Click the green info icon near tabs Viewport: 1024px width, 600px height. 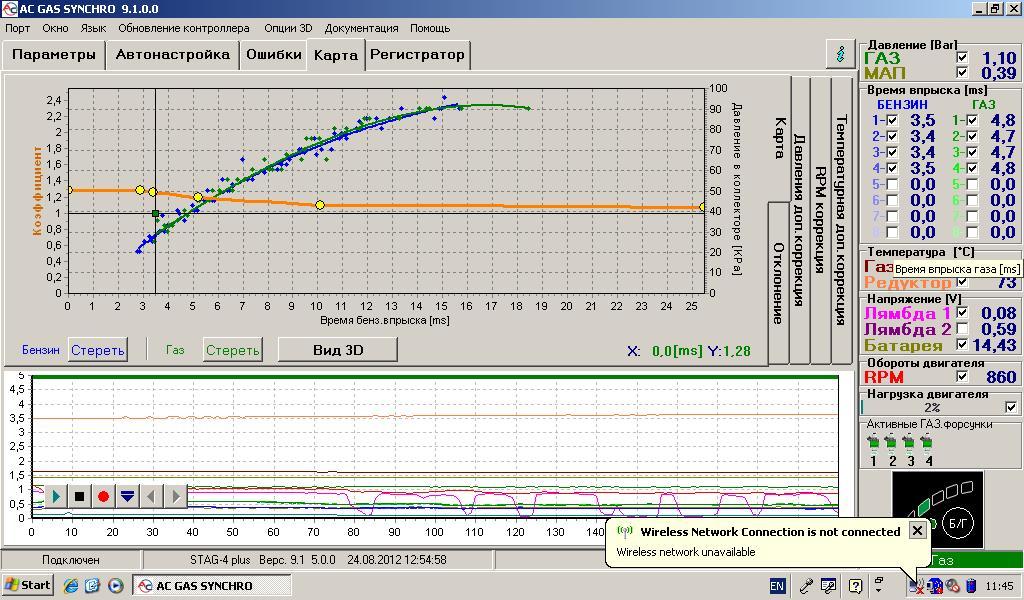tap(840, 54)
